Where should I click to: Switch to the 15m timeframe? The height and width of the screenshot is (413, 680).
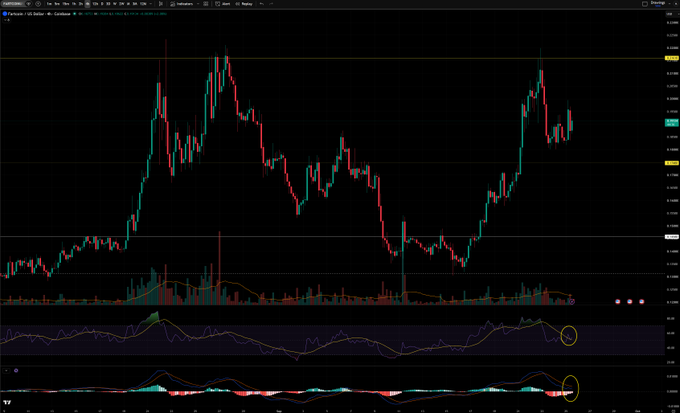pyautogui.click(x=65, y=3)
